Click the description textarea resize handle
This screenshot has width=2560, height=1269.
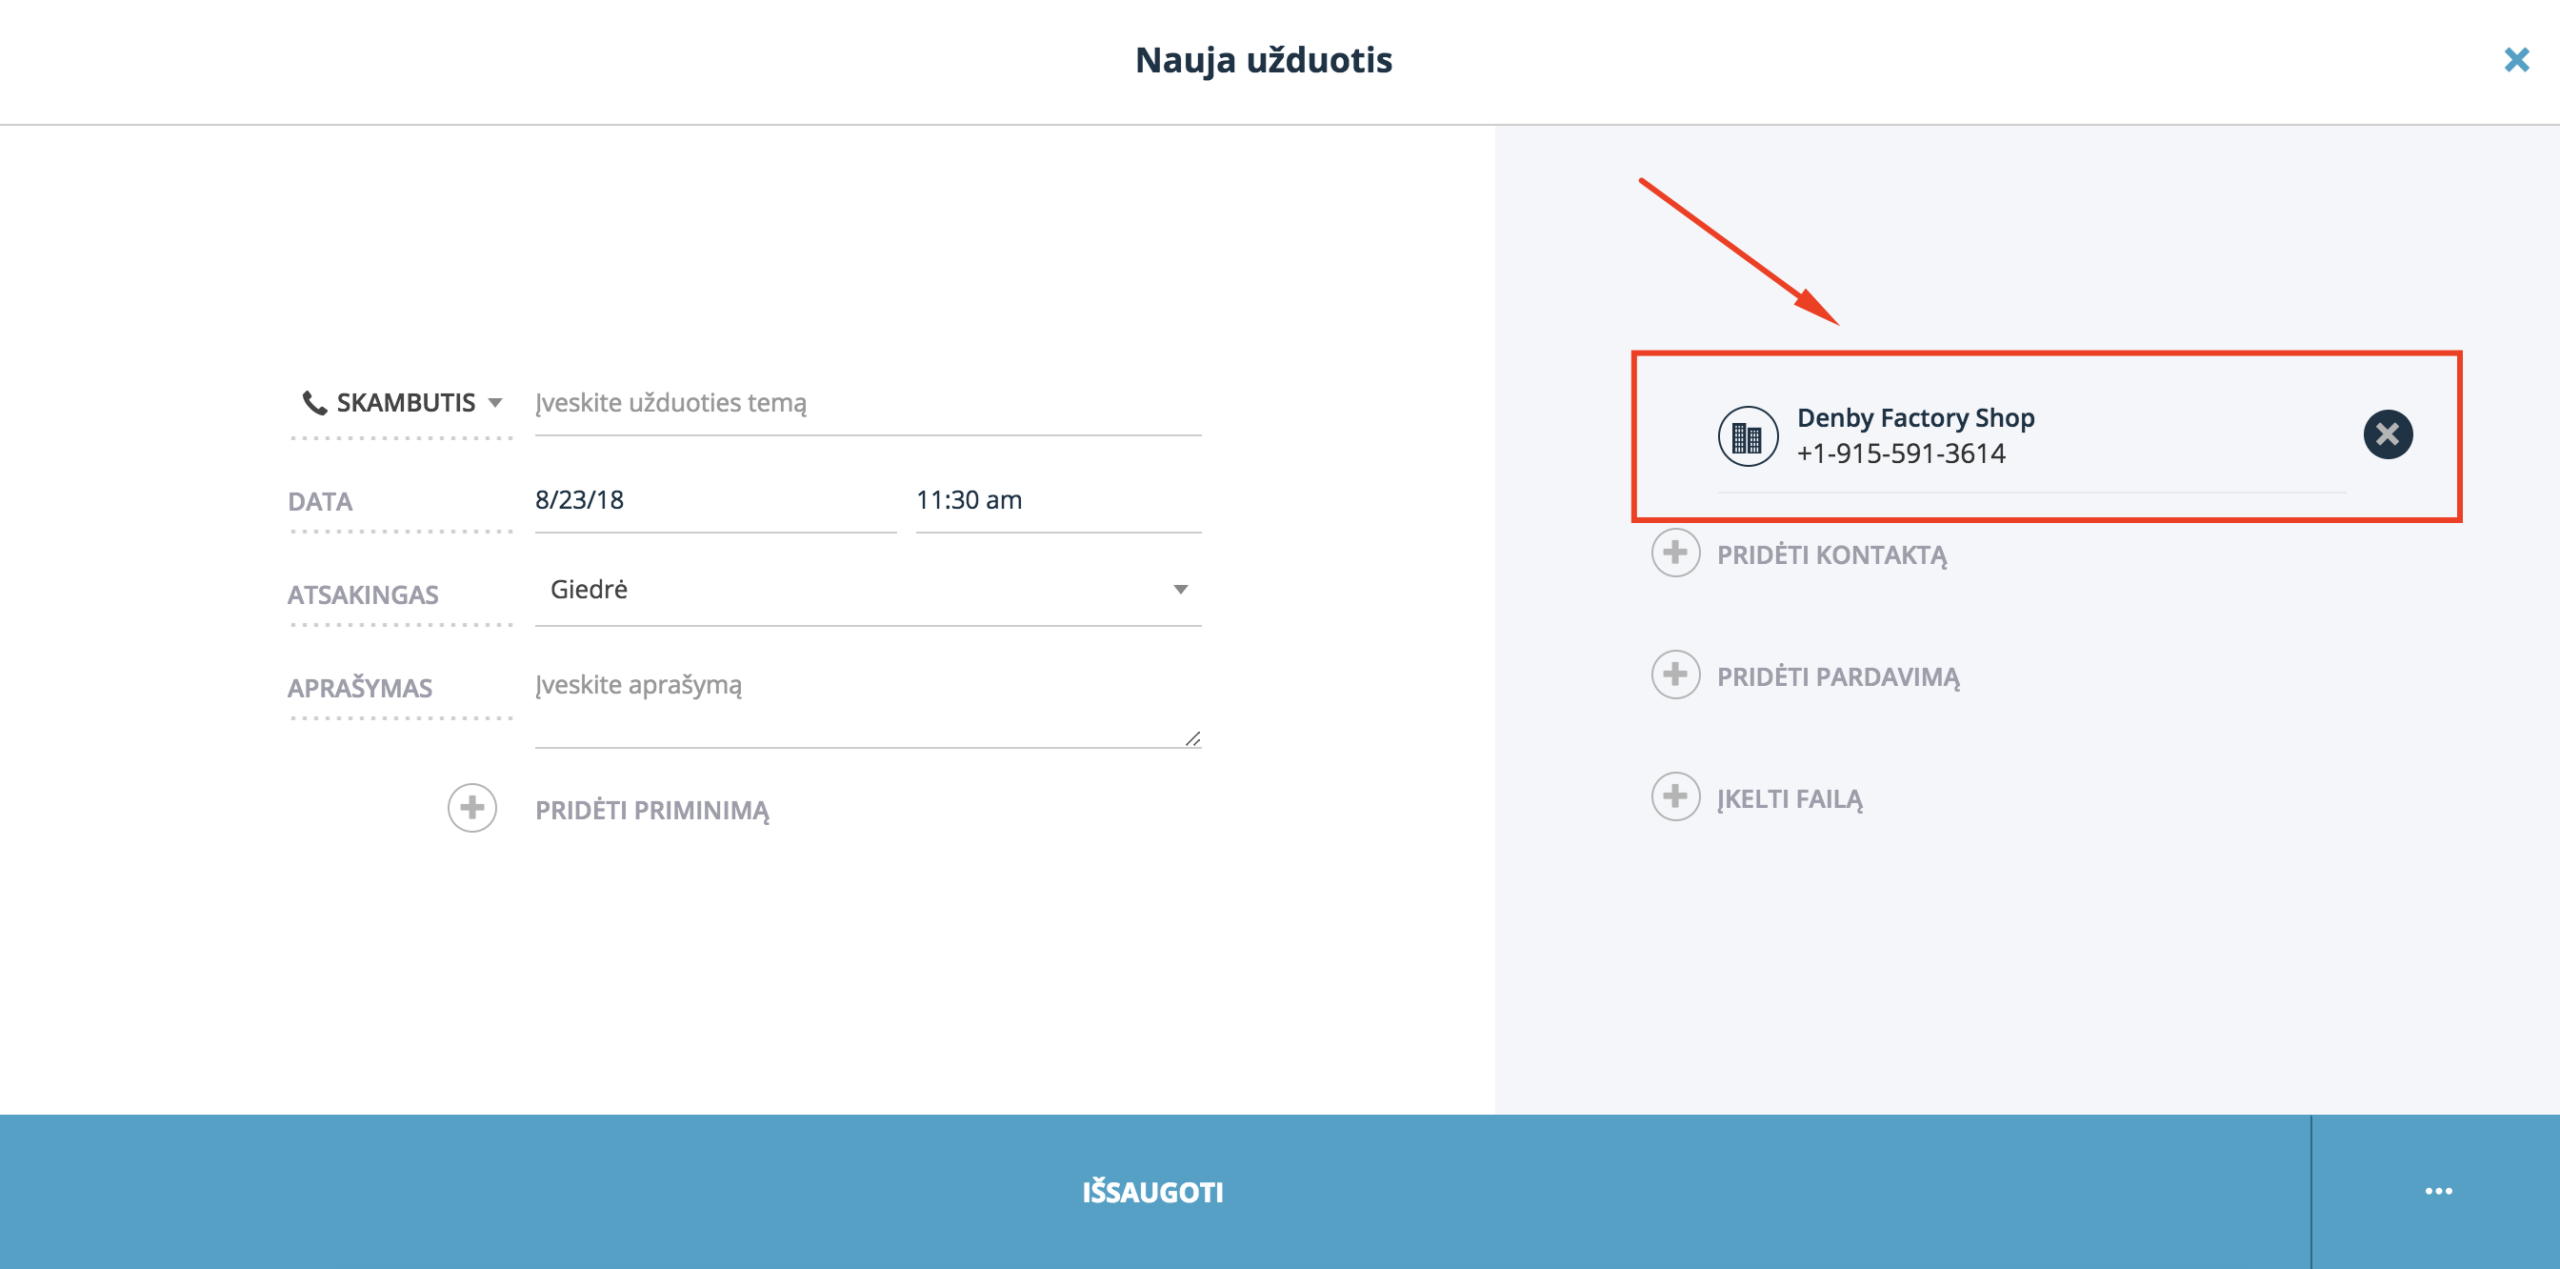(x=1192, y=738)
